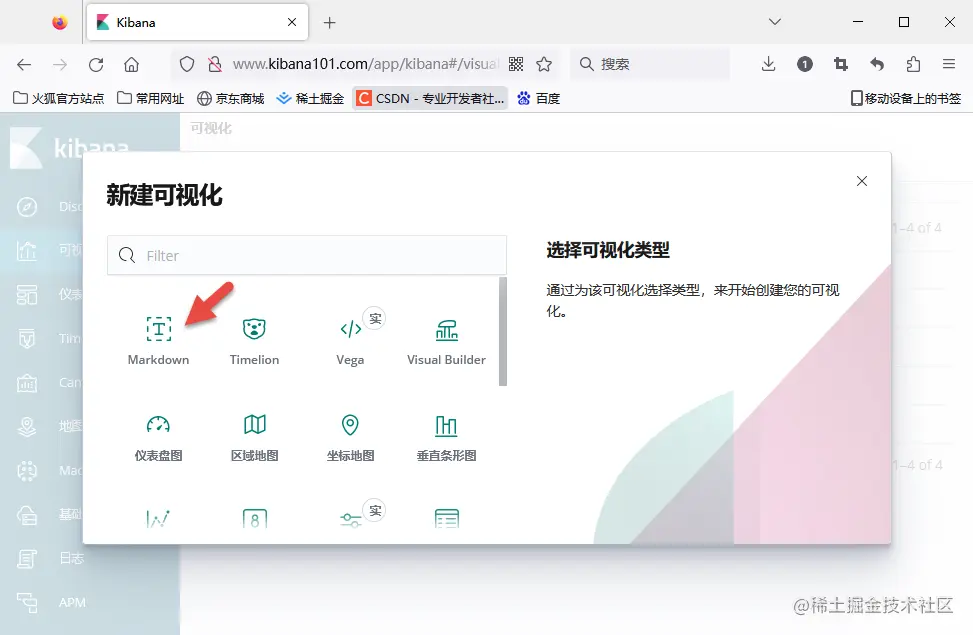Expand the list all tabs dropdown
This screenshot has width=973, height=635.
774,22
